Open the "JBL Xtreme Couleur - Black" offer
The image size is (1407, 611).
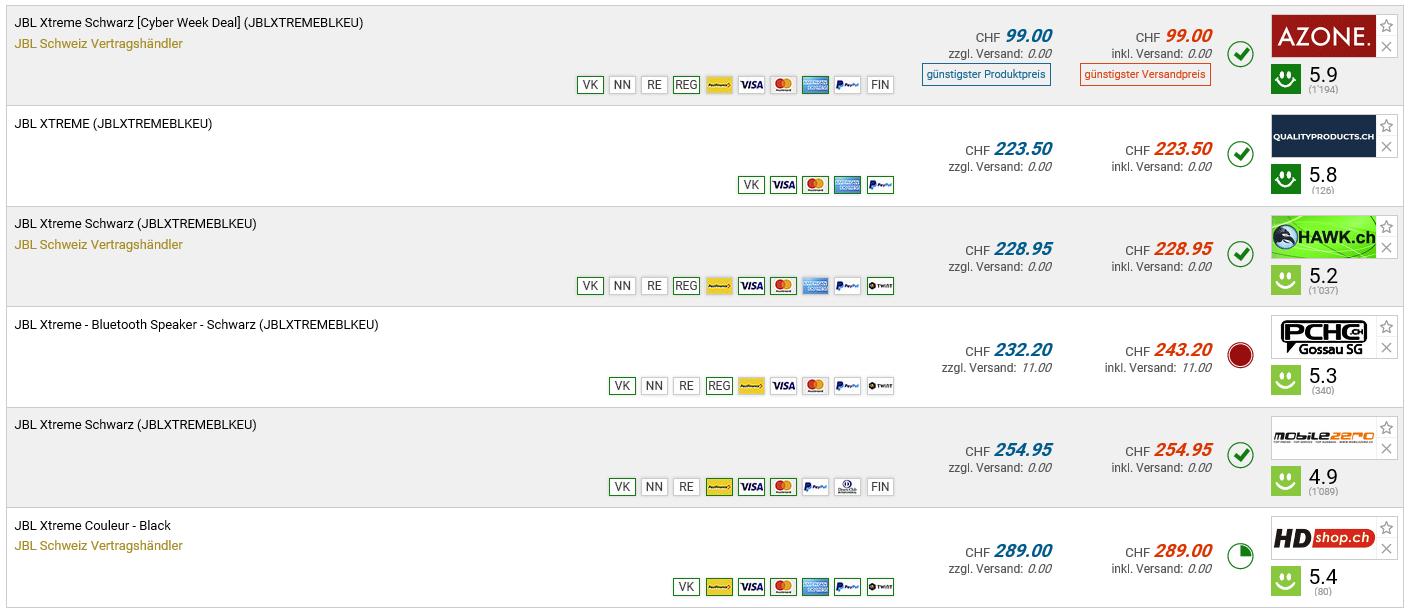[x=93, y=526]
